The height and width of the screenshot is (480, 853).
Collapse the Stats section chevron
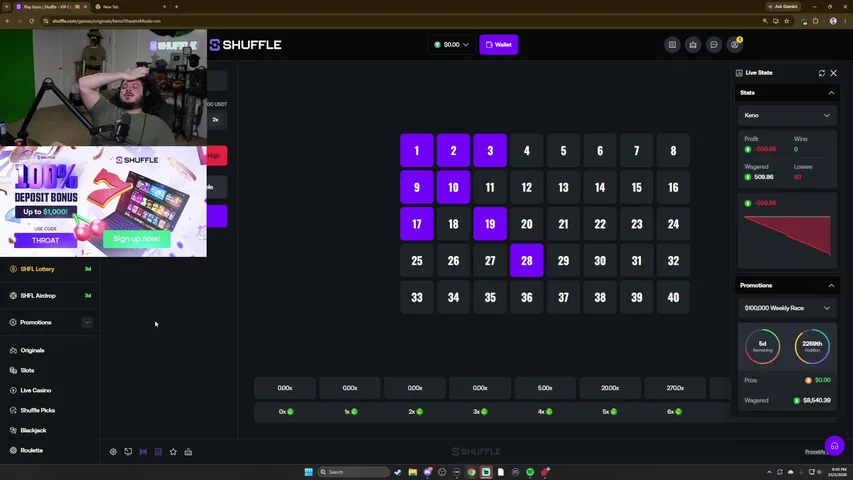pos(831,93)
